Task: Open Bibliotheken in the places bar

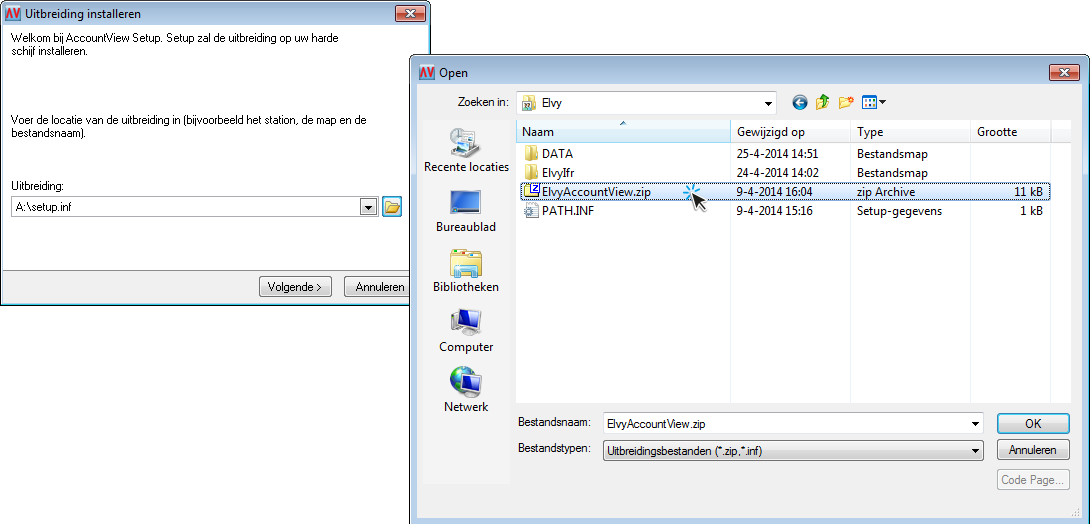Action: [x=466, y=270]
